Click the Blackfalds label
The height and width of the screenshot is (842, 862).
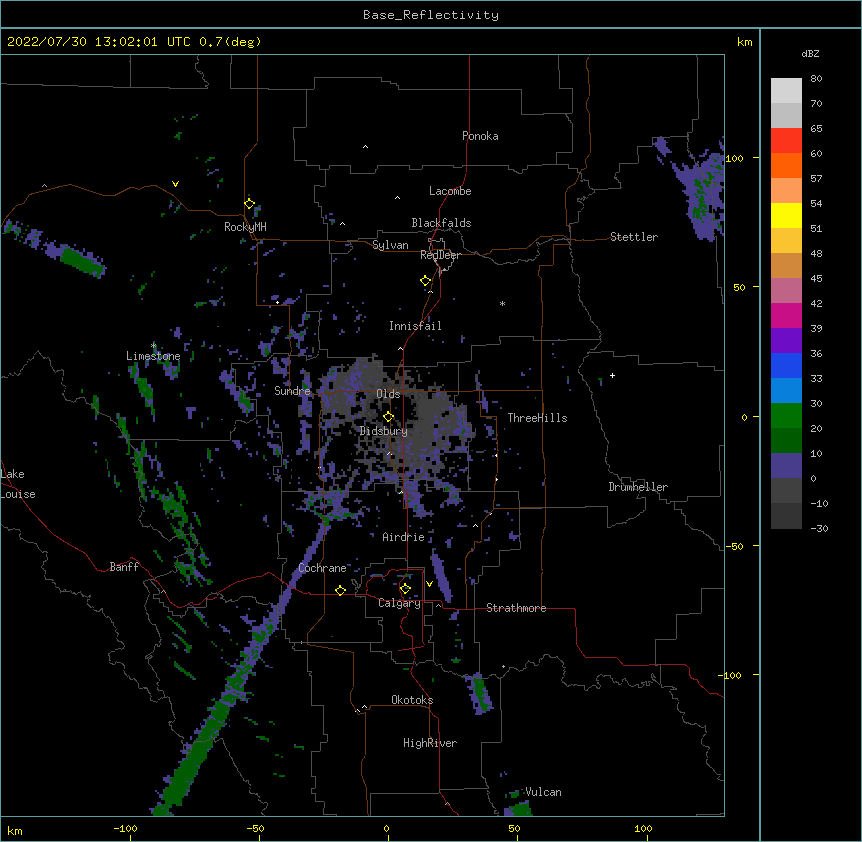pos(441,223)
